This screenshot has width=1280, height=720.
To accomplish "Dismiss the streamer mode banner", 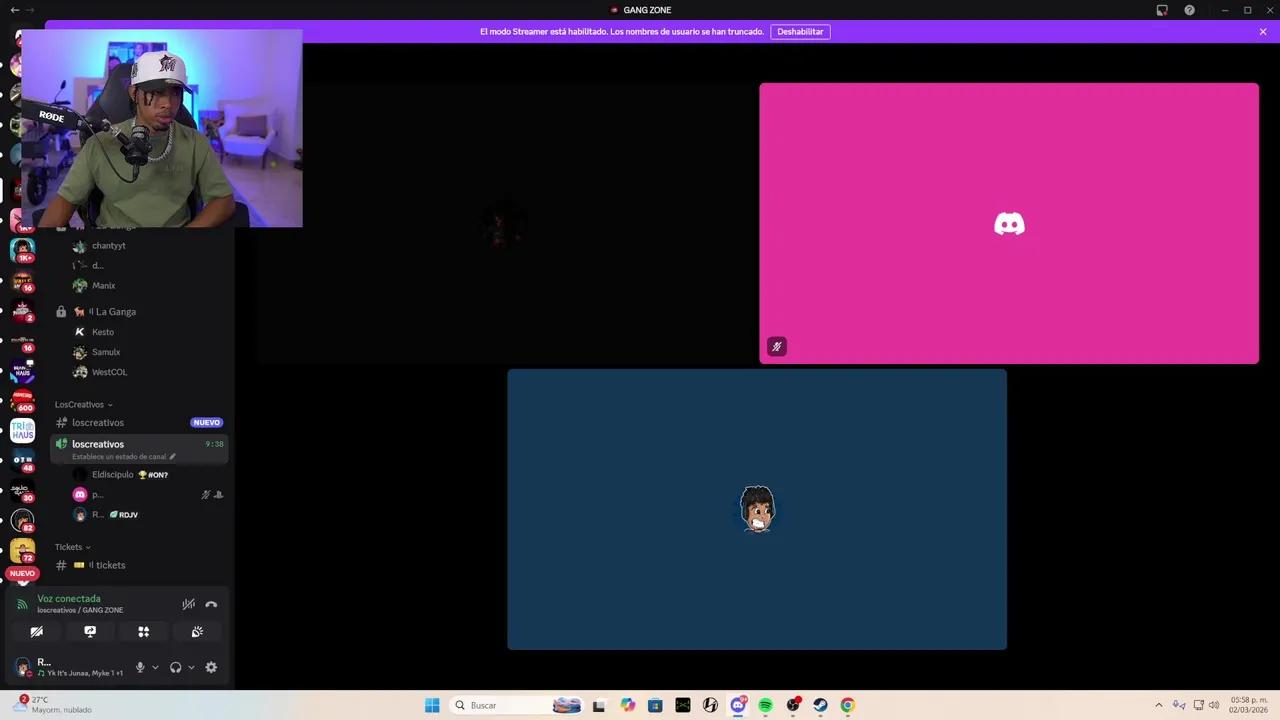I will (x=1263, y=32).
